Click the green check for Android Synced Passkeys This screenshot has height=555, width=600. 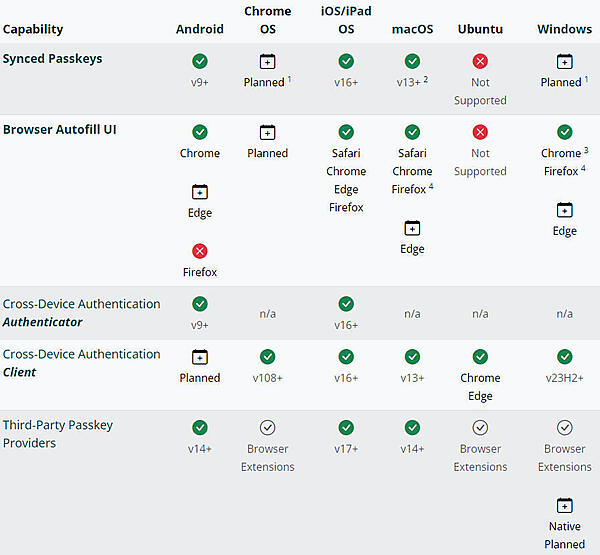[200, 62]
